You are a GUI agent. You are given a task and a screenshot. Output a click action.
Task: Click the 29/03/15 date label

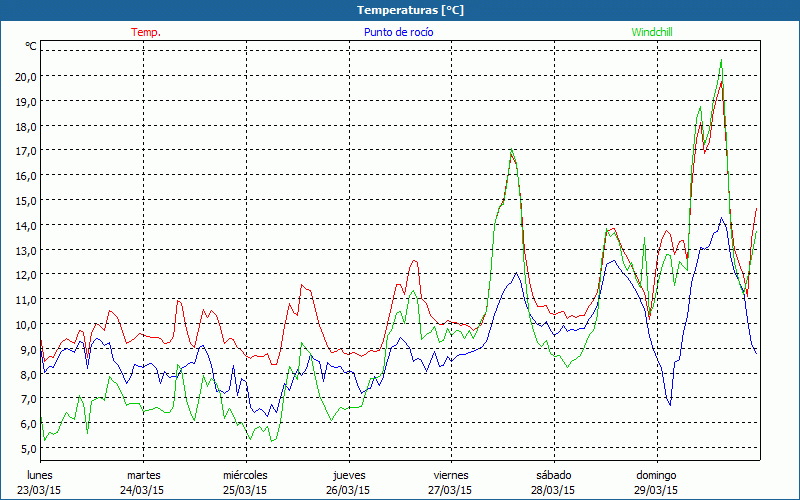coord(656,490)
